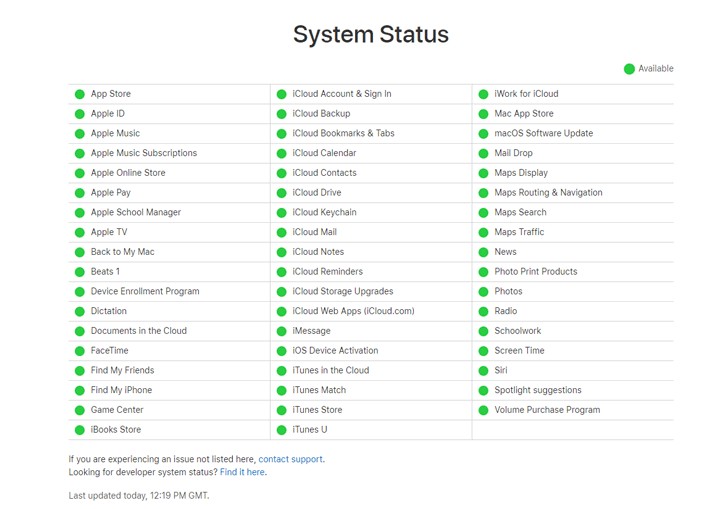Click the green dot next to iMessage
Viewport: 721px width, 509px height.
[x=281, y=332]
